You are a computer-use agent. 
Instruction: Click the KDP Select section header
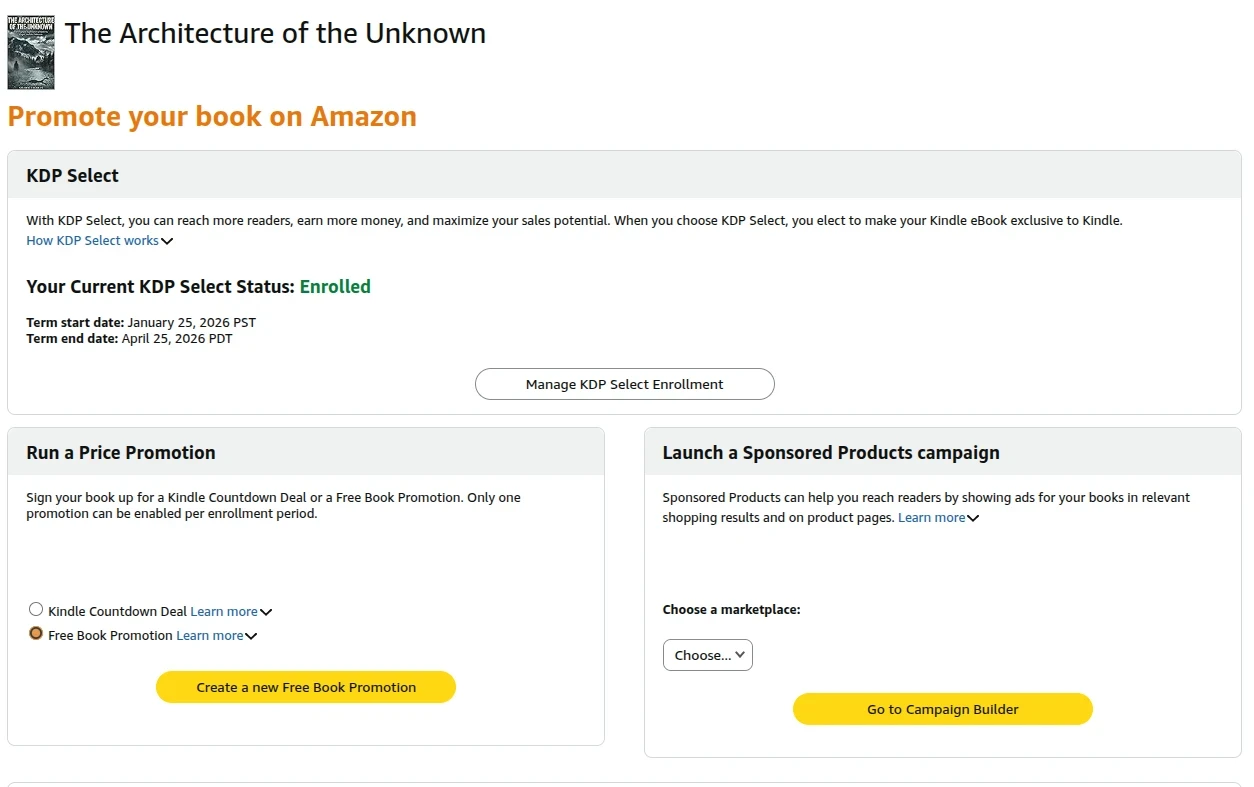72,176
